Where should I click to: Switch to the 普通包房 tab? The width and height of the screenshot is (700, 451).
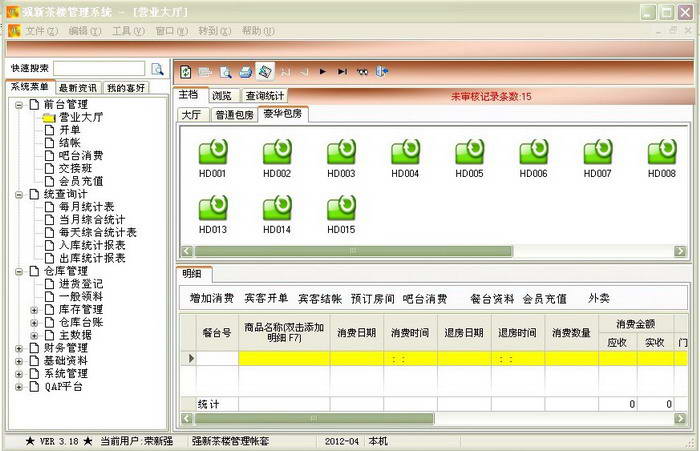[234, 115]
